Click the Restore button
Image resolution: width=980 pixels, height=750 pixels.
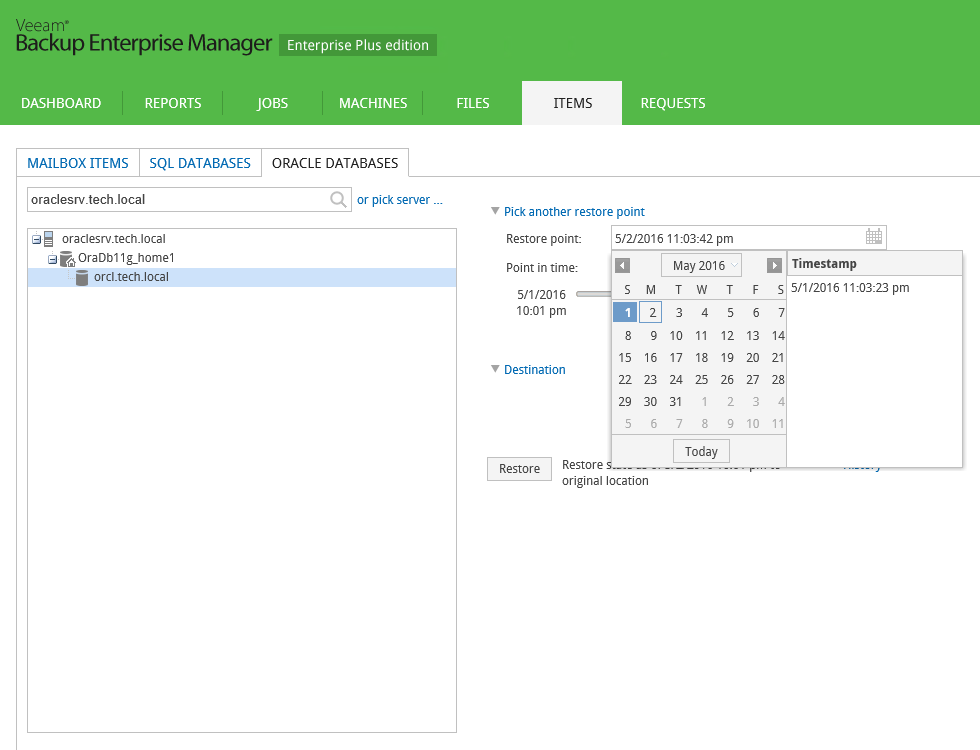pyautogui.click(x=519, y=469)
